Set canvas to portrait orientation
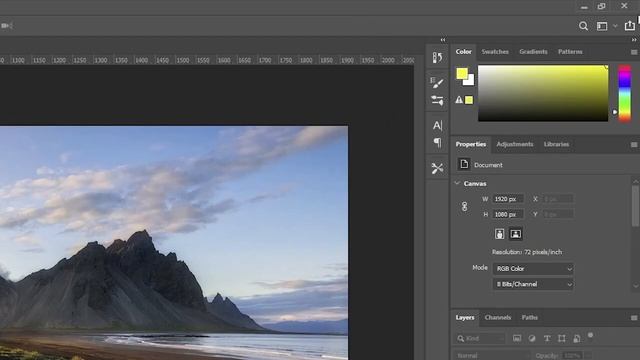 (499, 234)
